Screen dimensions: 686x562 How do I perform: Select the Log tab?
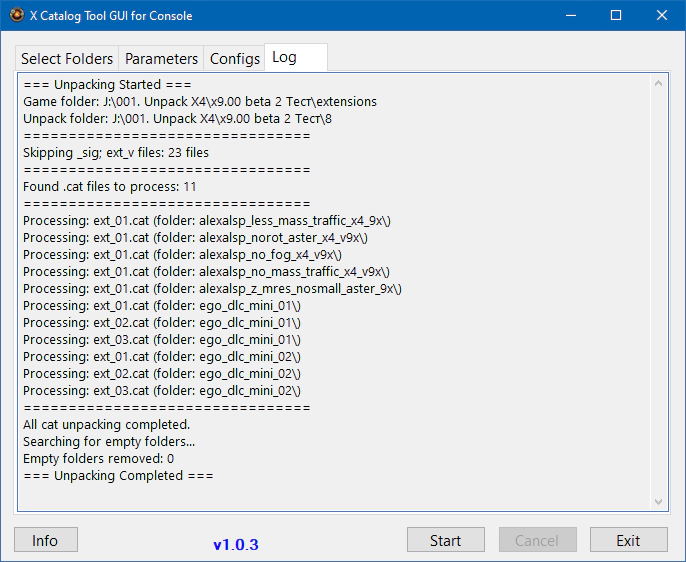coord(285,58)
